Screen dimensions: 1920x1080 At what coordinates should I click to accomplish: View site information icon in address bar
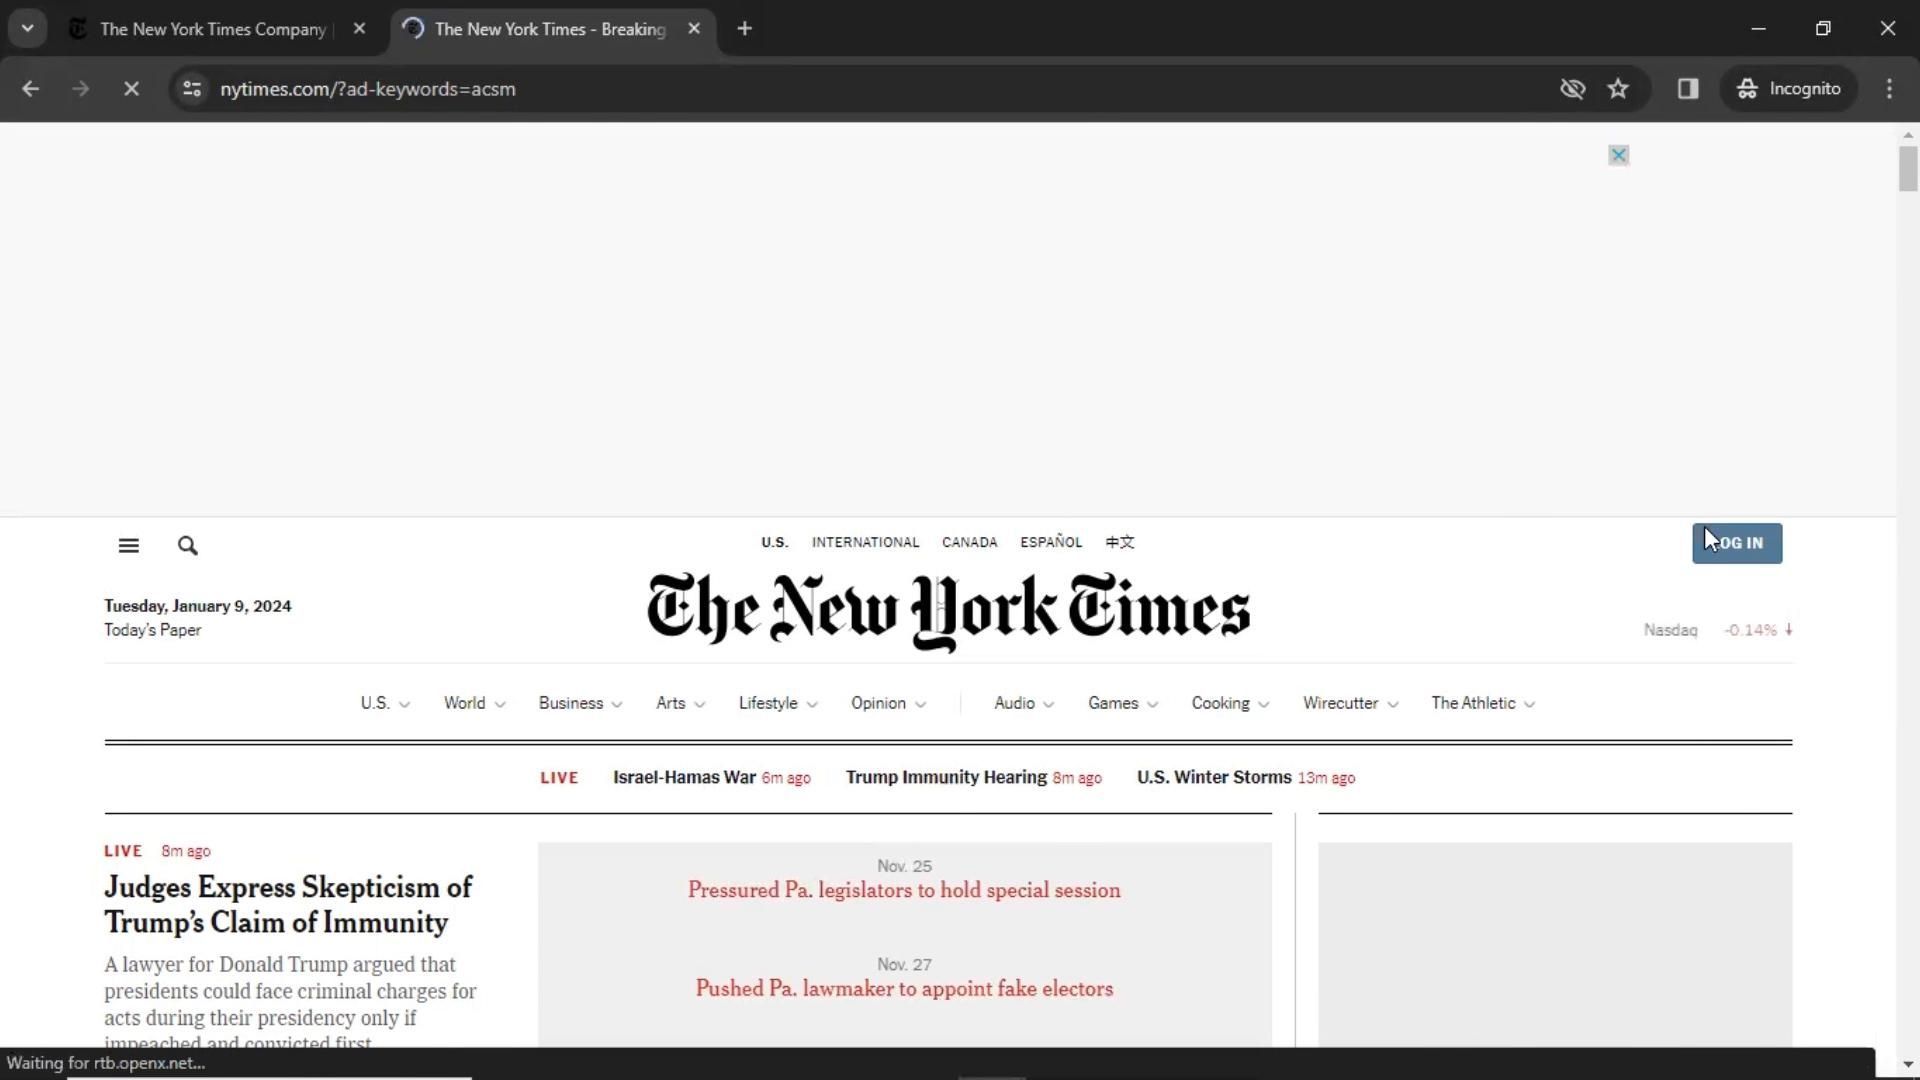[192, 89]
